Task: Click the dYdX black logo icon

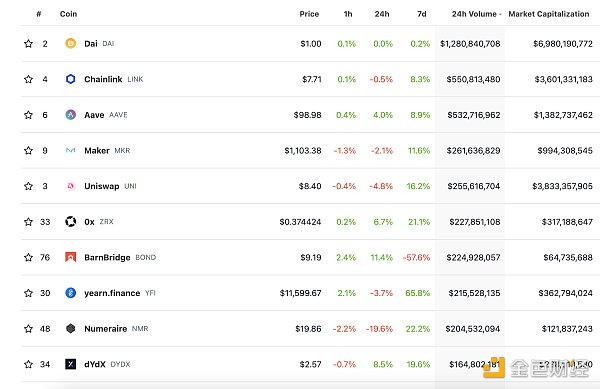Action: 70,364
